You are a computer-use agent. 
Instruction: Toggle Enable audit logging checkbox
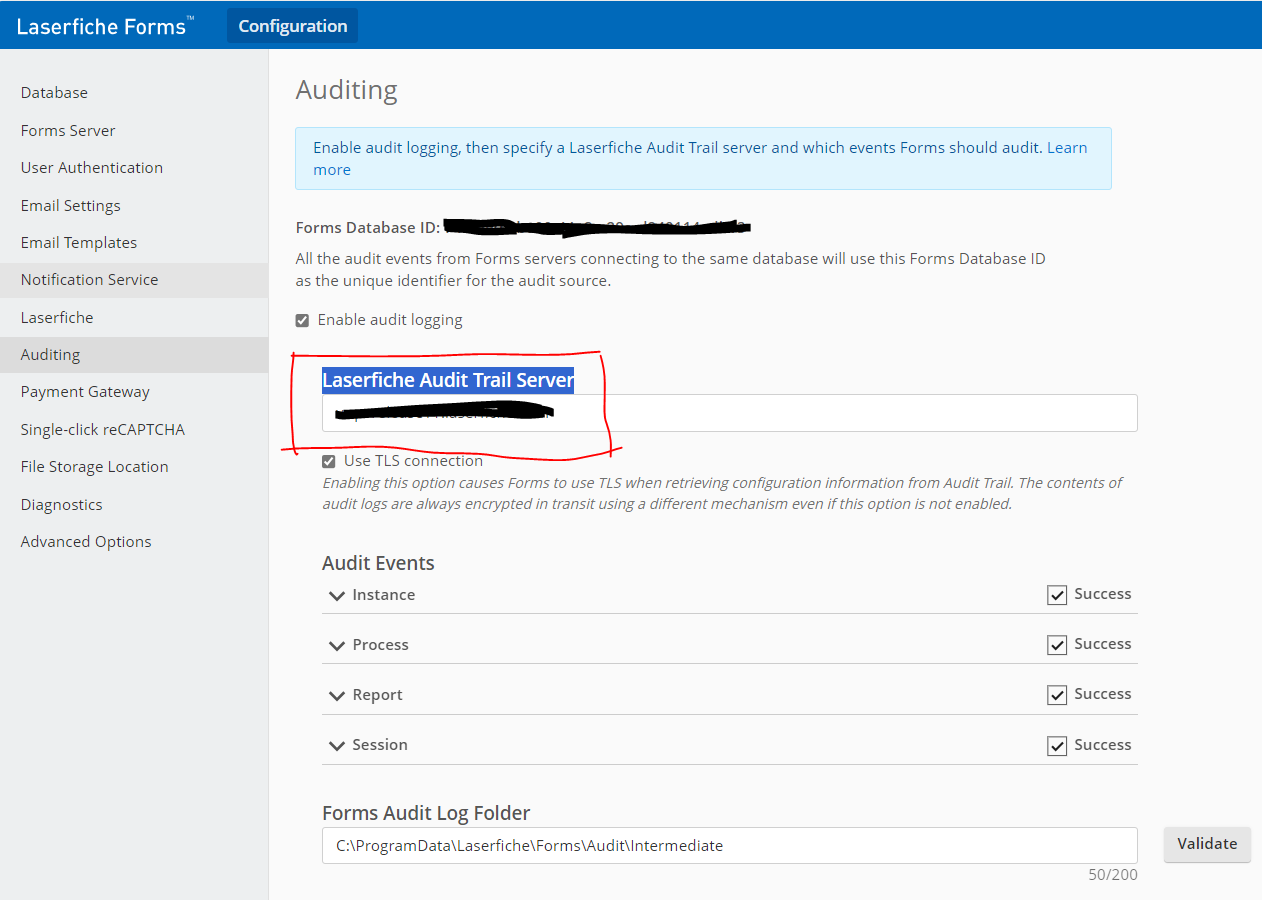pos(302,321)
